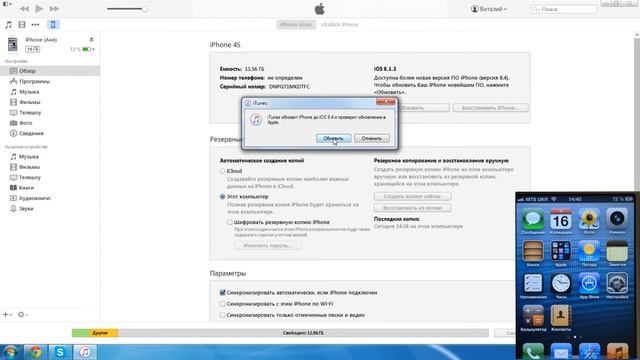Click the Изменить пароль... button
The width and height of the screenshot is (640, 360).
(268, 246)
